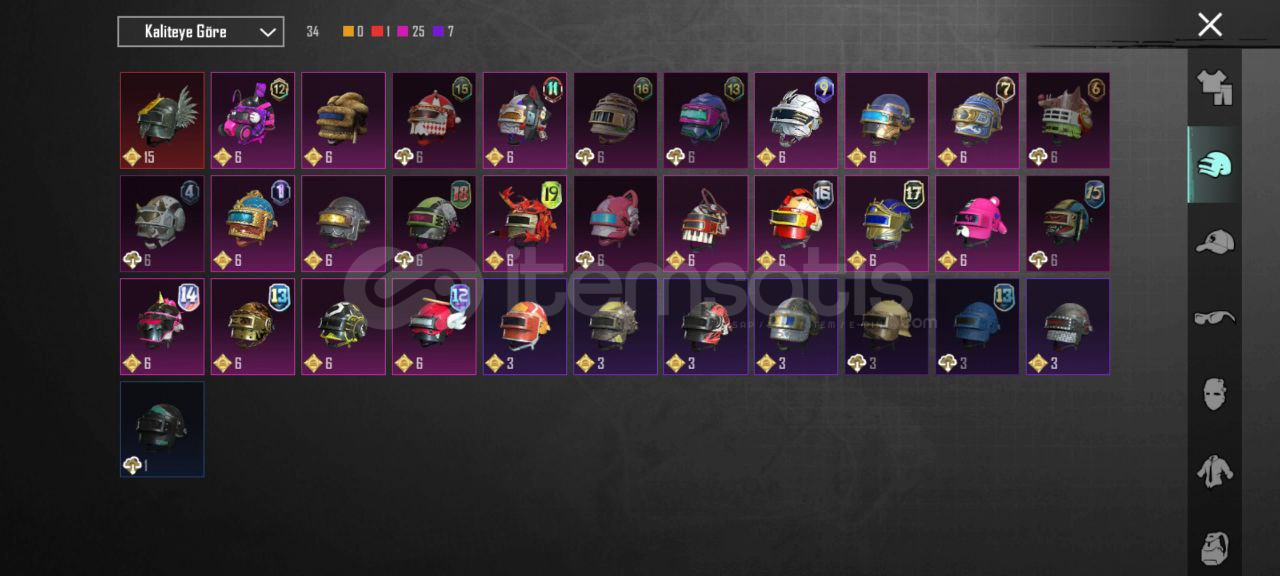Open the face mask category icon
The height and width of the screenshot is (576, 1280).
coord(1214,394)
